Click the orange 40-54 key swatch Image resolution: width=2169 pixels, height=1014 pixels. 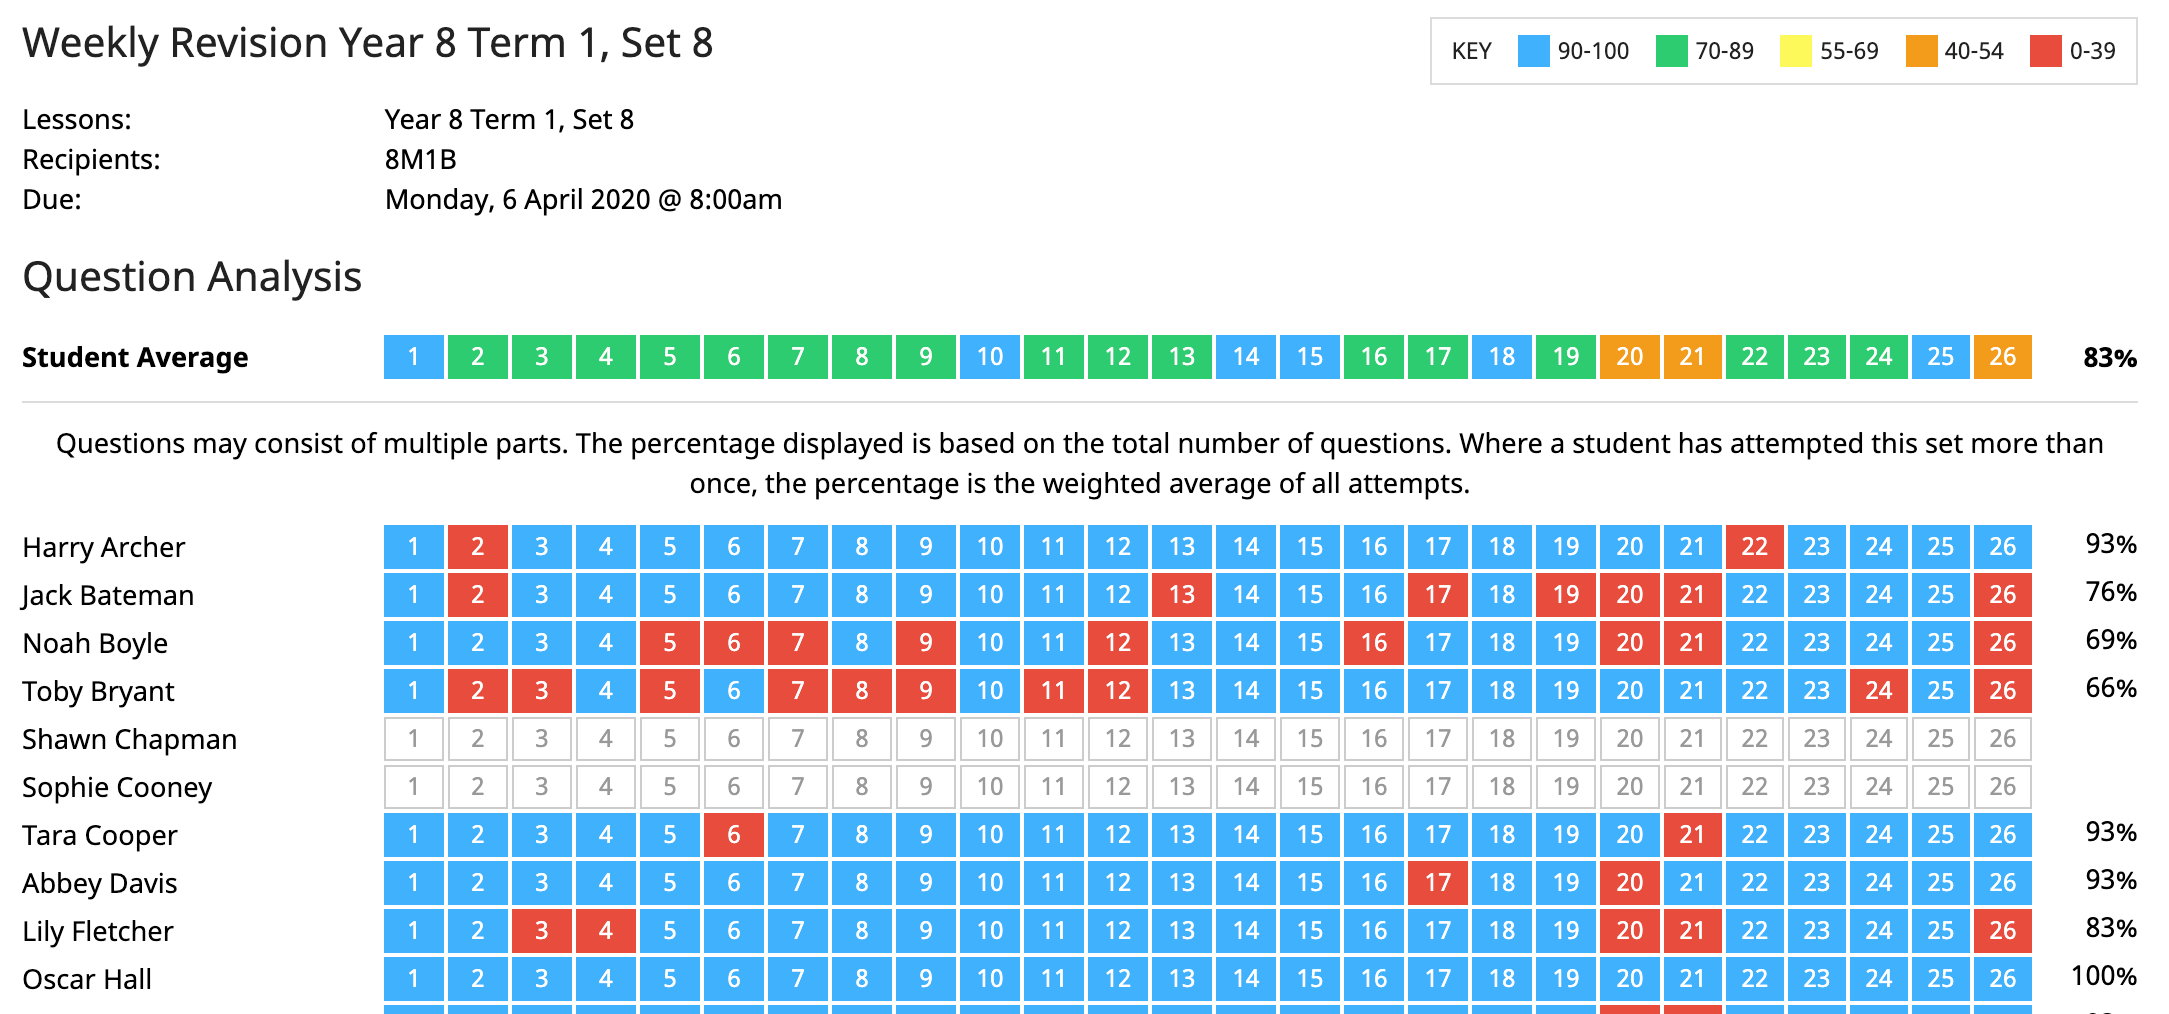click(x=1921, y=51)
